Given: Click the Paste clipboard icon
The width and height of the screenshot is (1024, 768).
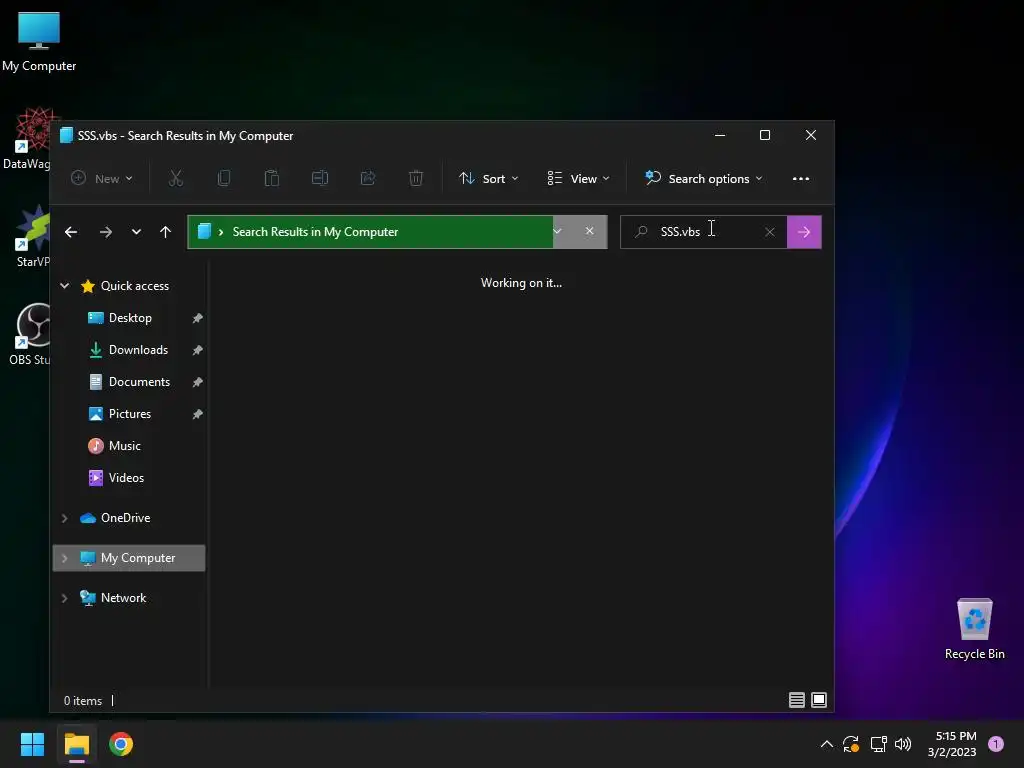Looking at the screenshot, I should pos(272,178).
